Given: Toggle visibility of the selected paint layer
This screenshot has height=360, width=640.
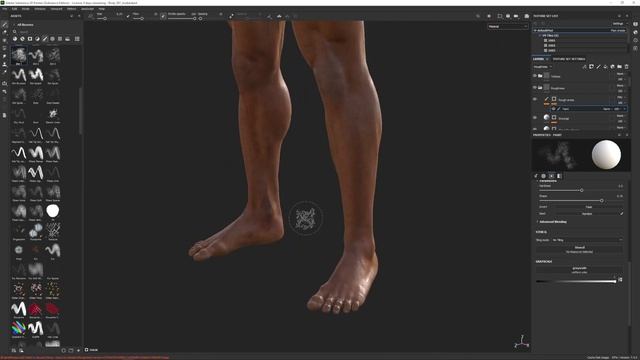Looking at the screenshot, I should [535, 99].
